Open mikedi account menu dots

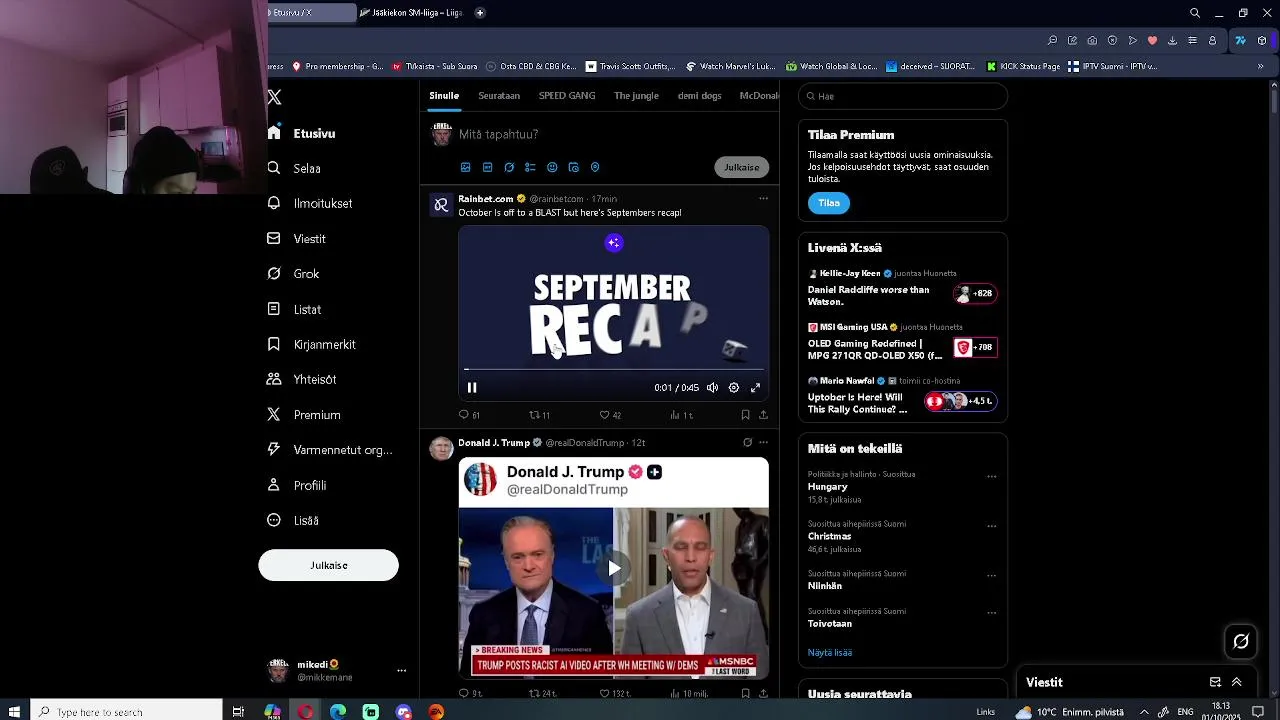[401, 671]
